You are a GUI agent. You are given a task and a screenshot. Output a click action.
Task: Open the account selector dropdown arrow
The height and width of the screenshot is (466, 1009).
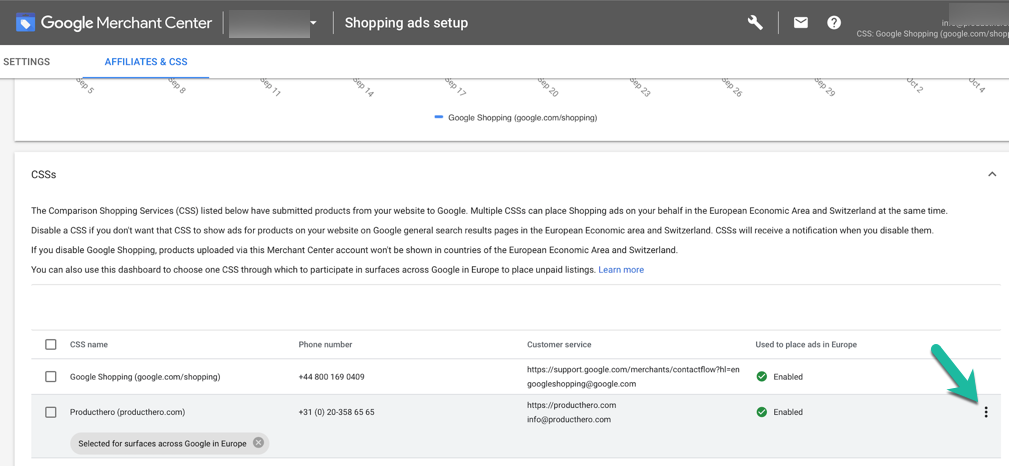313,23
